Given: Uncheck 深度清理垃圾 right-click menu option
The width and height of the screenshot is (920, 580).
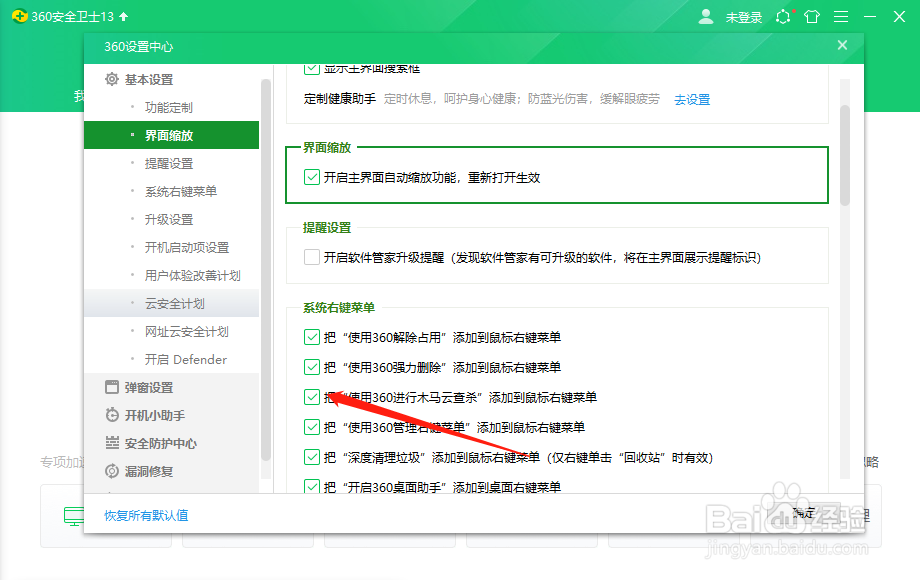Looking at the screenshot, I should 312,457.
